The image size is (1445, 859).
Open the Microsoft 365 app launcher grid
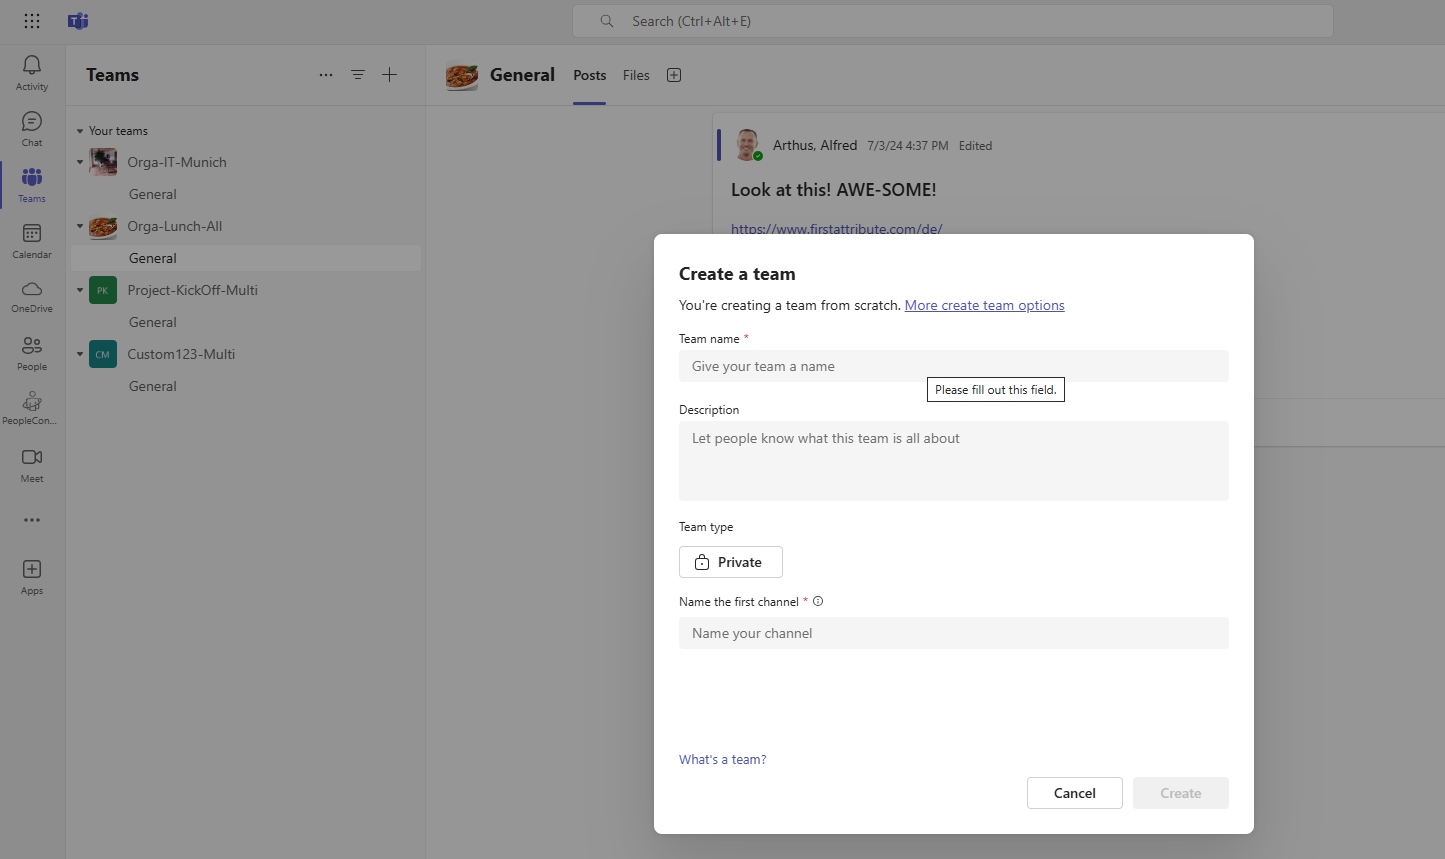[31, 20]
